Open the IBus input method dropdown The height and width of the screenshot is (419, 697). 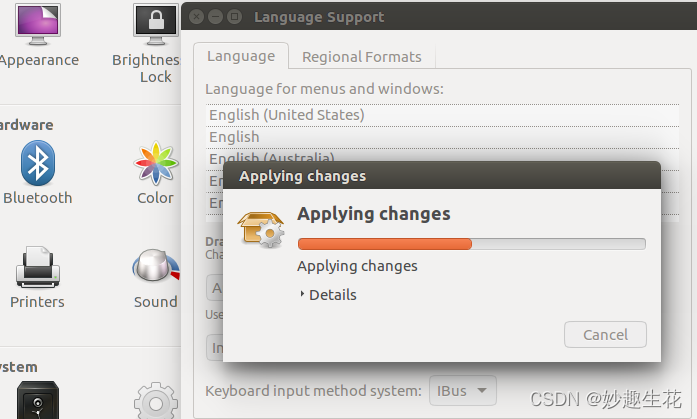462,389
